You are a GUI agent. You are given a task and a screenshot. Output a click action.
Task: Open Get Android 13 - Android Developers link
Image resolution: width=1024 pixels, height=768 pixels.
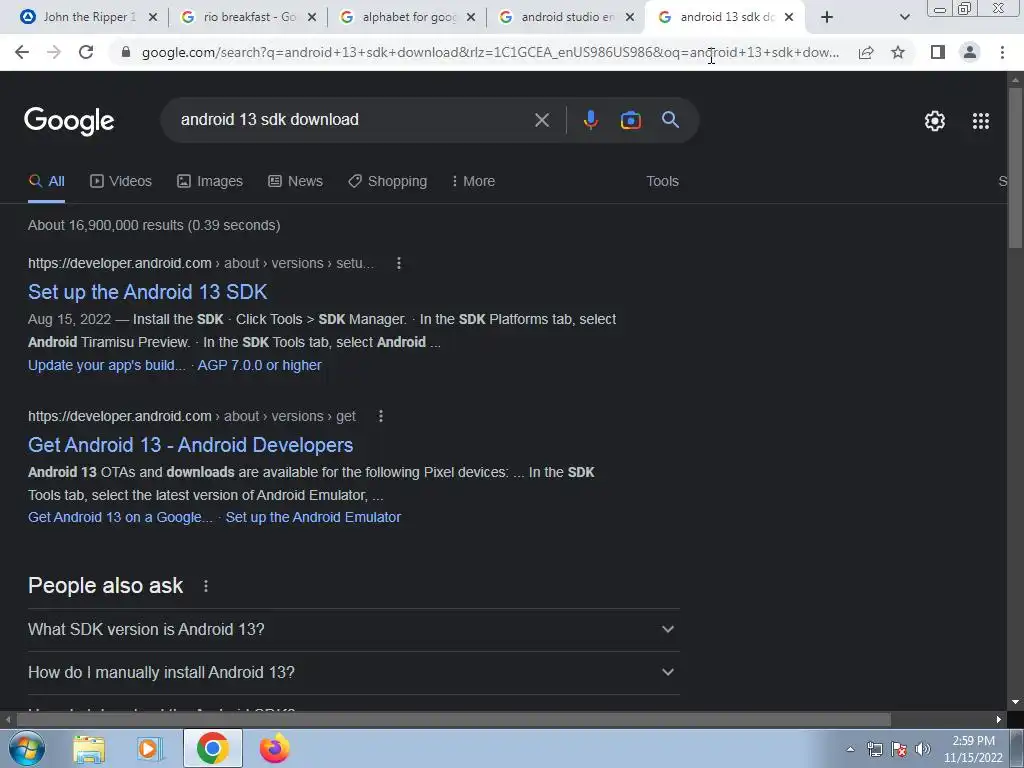tap(191, 444)
